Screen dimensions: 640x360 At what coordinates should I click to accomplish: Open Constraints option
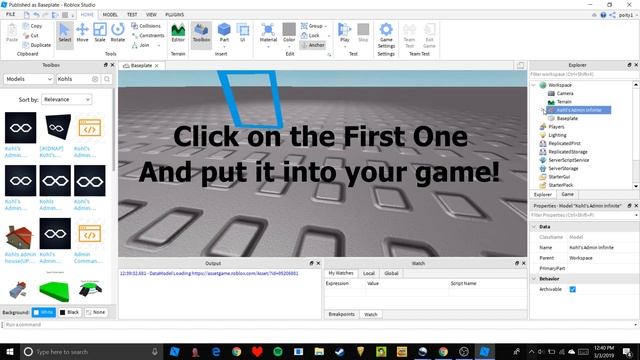point(147,36)
